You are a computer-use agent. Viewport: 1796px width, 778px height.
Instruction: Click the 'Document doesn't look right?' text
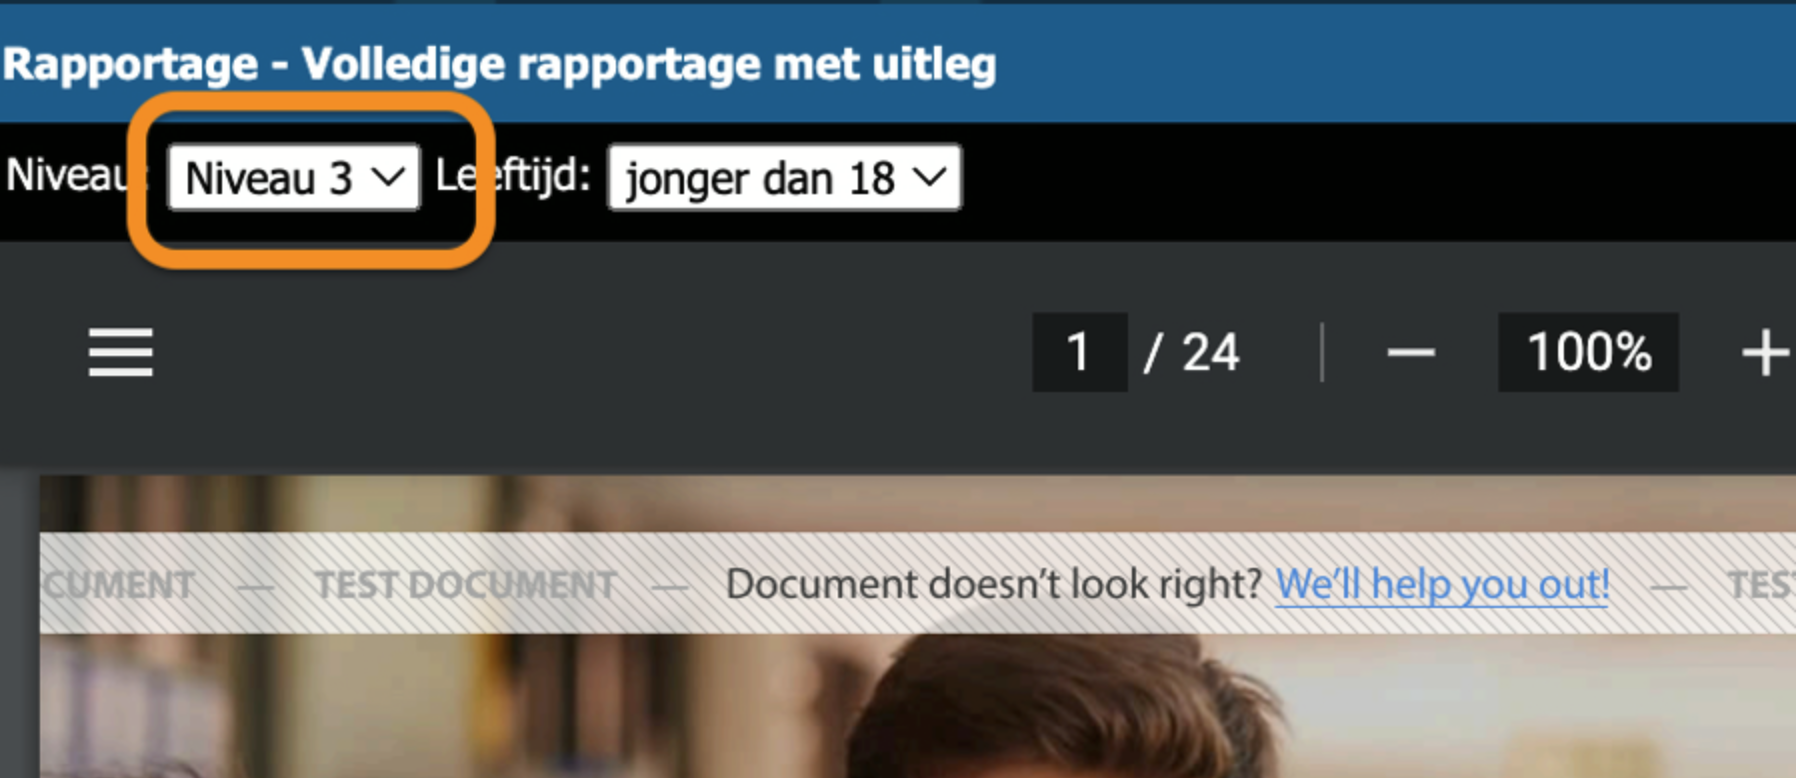pos(994,584)
